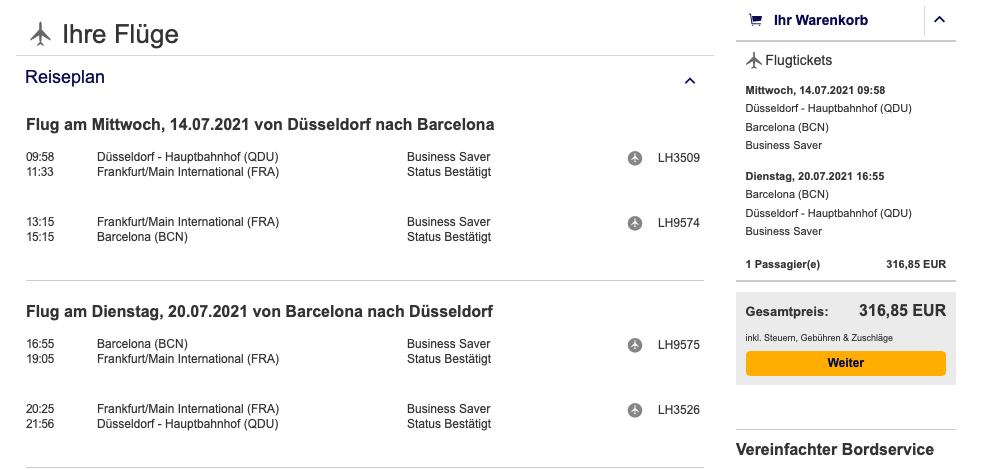Select the LH3526 flight number text
Screen dimensions: 990x470
[x=679, y=410]
